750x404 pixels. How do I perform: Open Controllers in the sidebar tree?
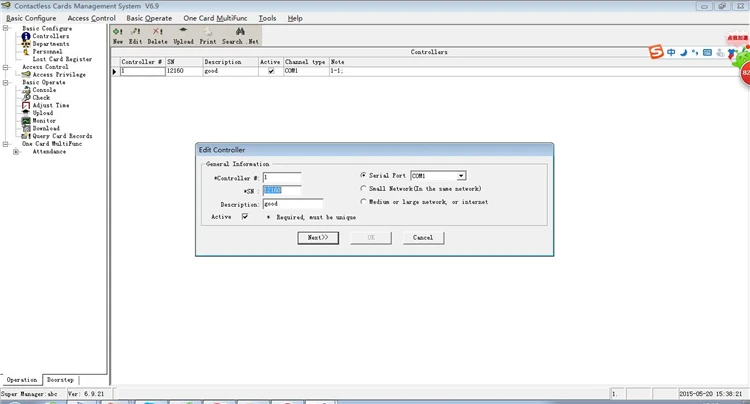[x=51, y=36]
